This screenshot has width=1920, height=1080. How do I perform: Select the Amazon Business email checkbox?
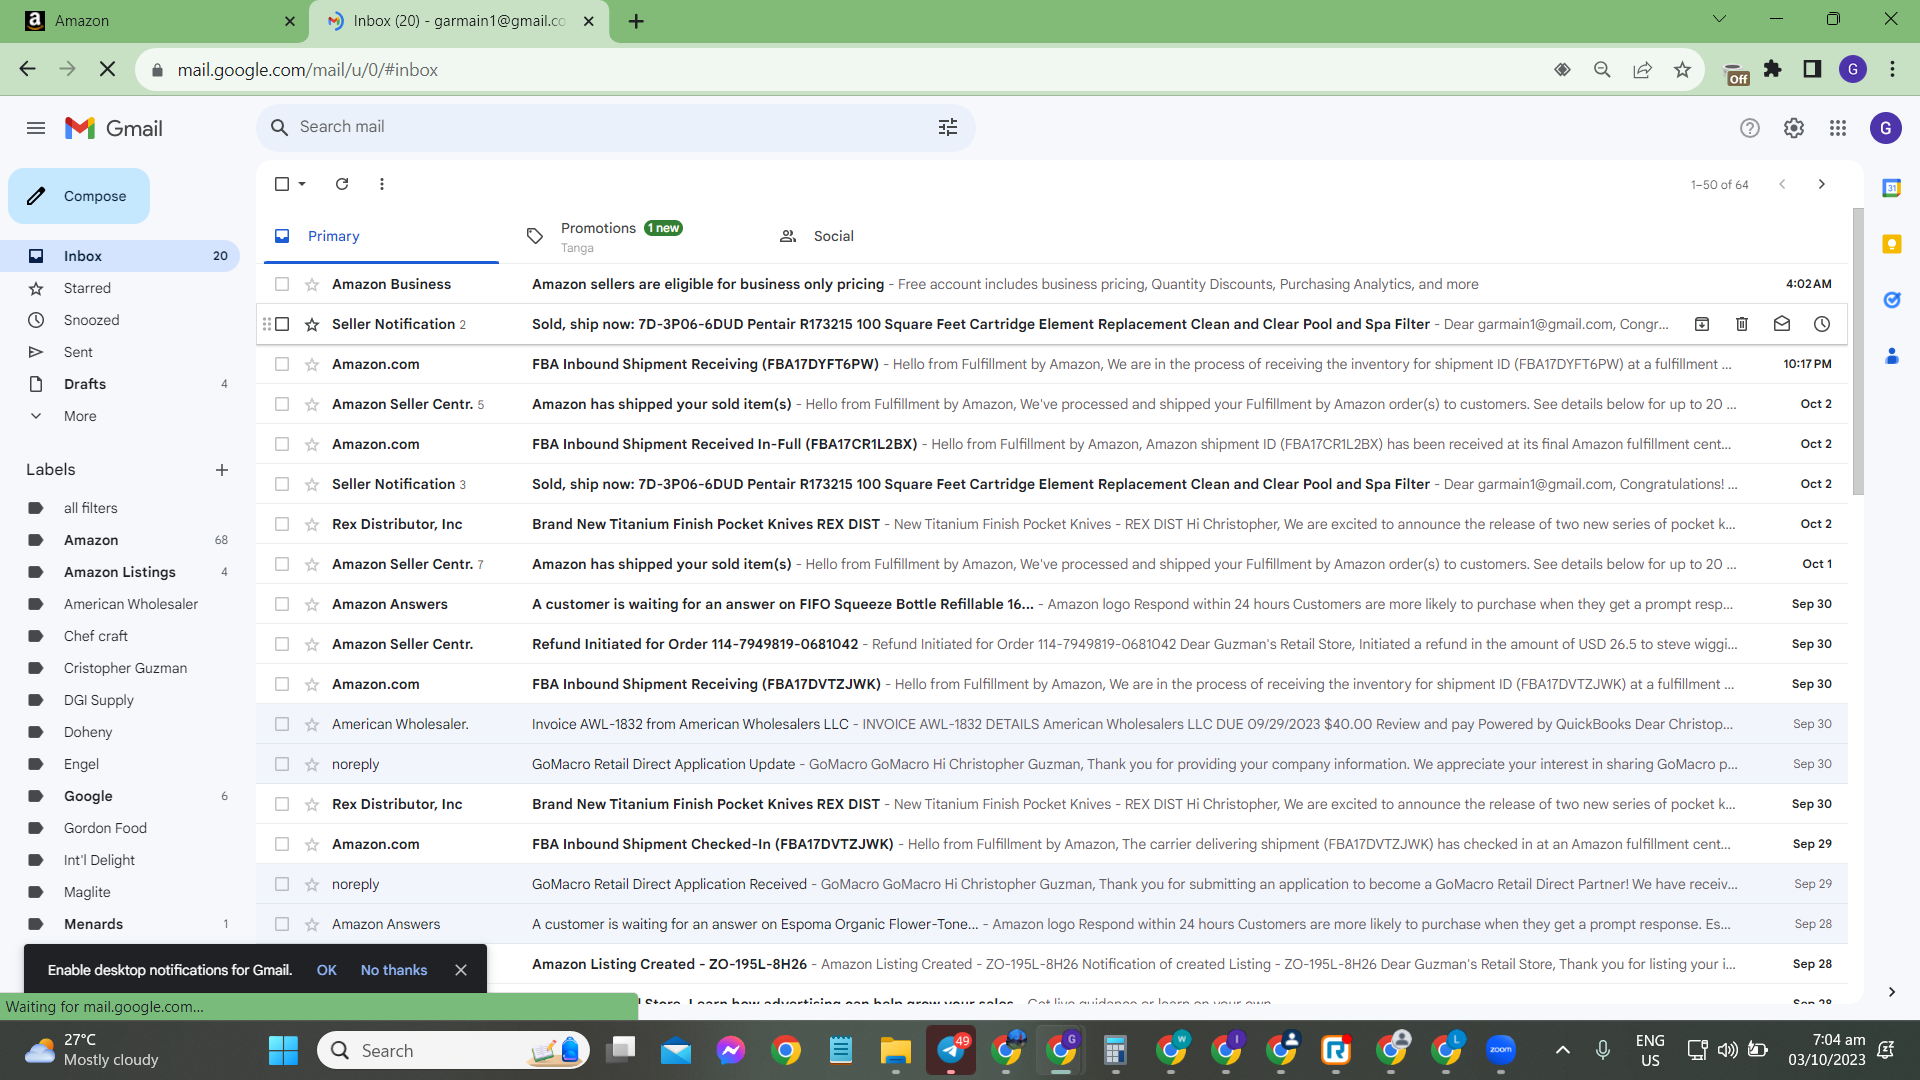coord(282,284)
